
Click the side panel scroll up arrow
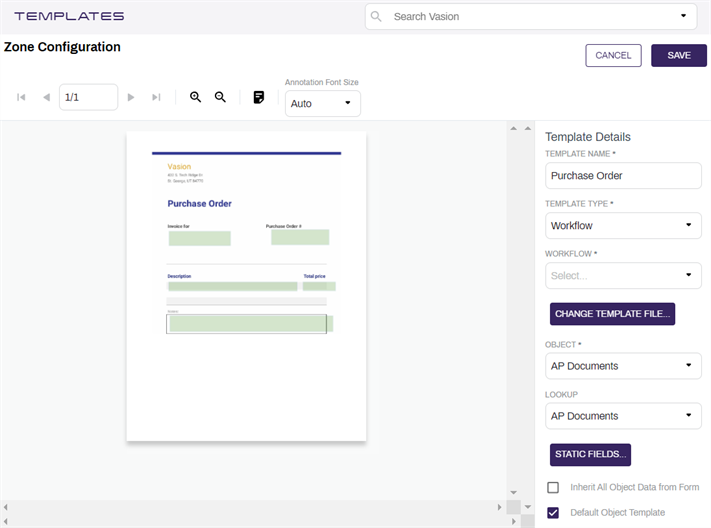528,129
